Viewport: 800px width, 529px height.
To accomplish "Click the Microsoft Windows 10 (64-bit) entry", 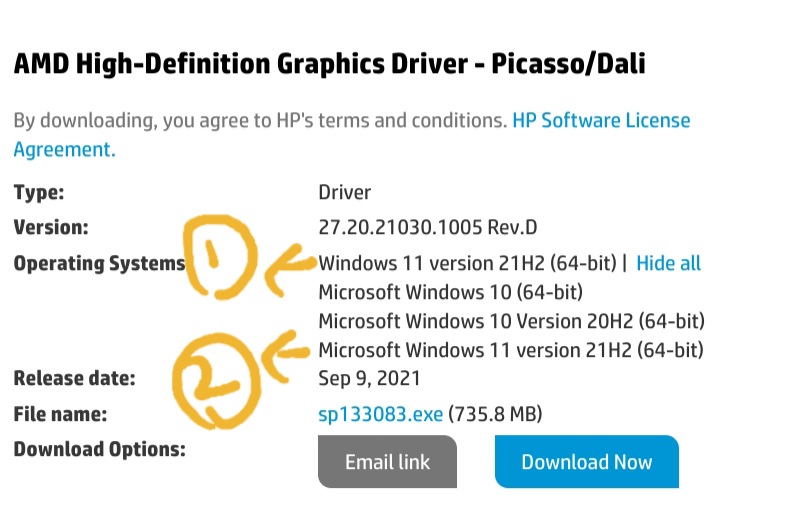I will tap(450, 293).
